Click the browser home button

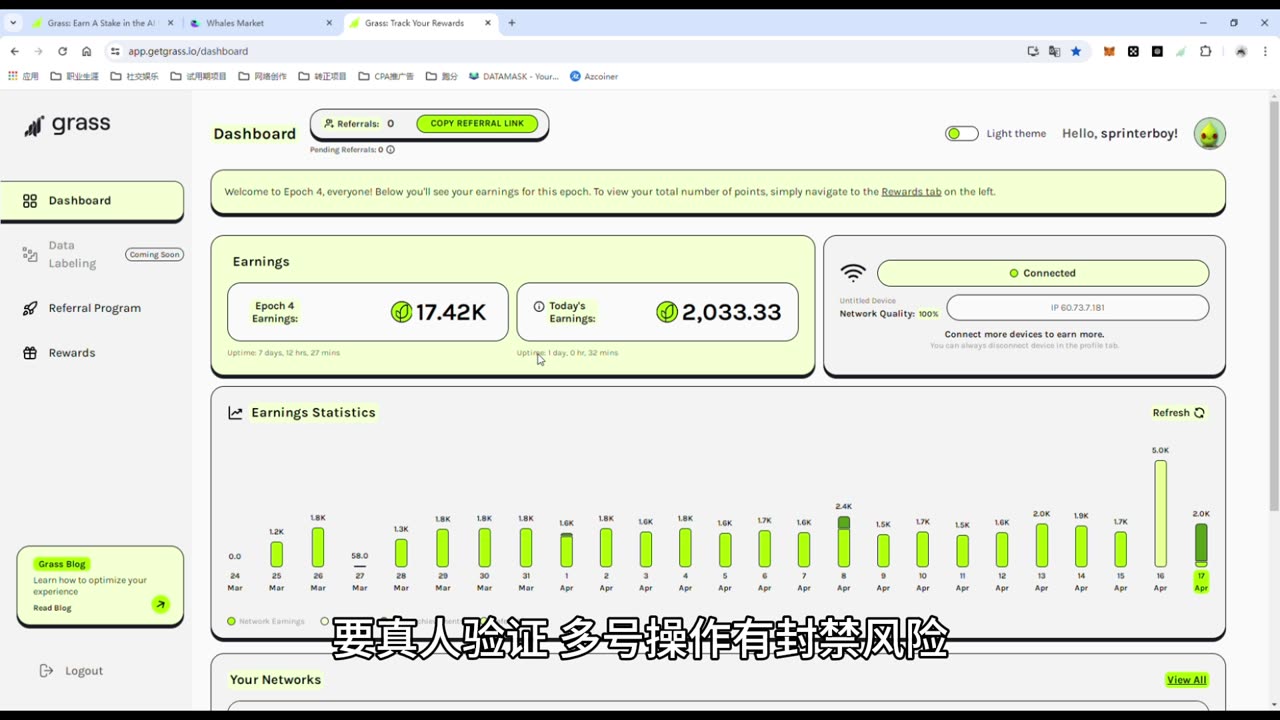[86, 51]
